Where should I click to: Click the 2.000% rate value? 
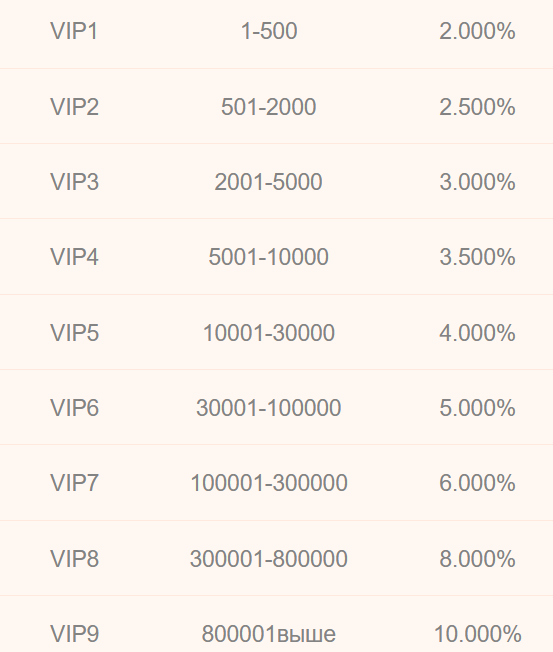point(477,31)
